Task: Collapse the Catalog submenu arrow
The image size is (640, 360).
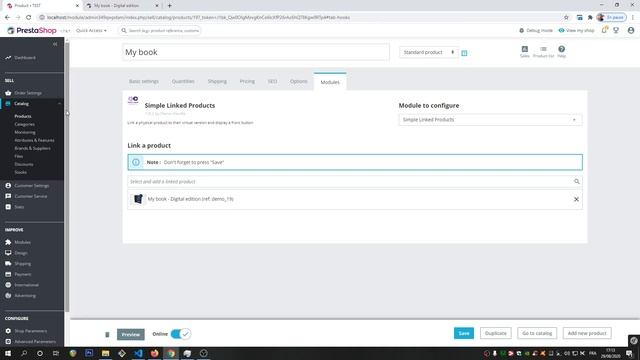Action: [60, 104]
